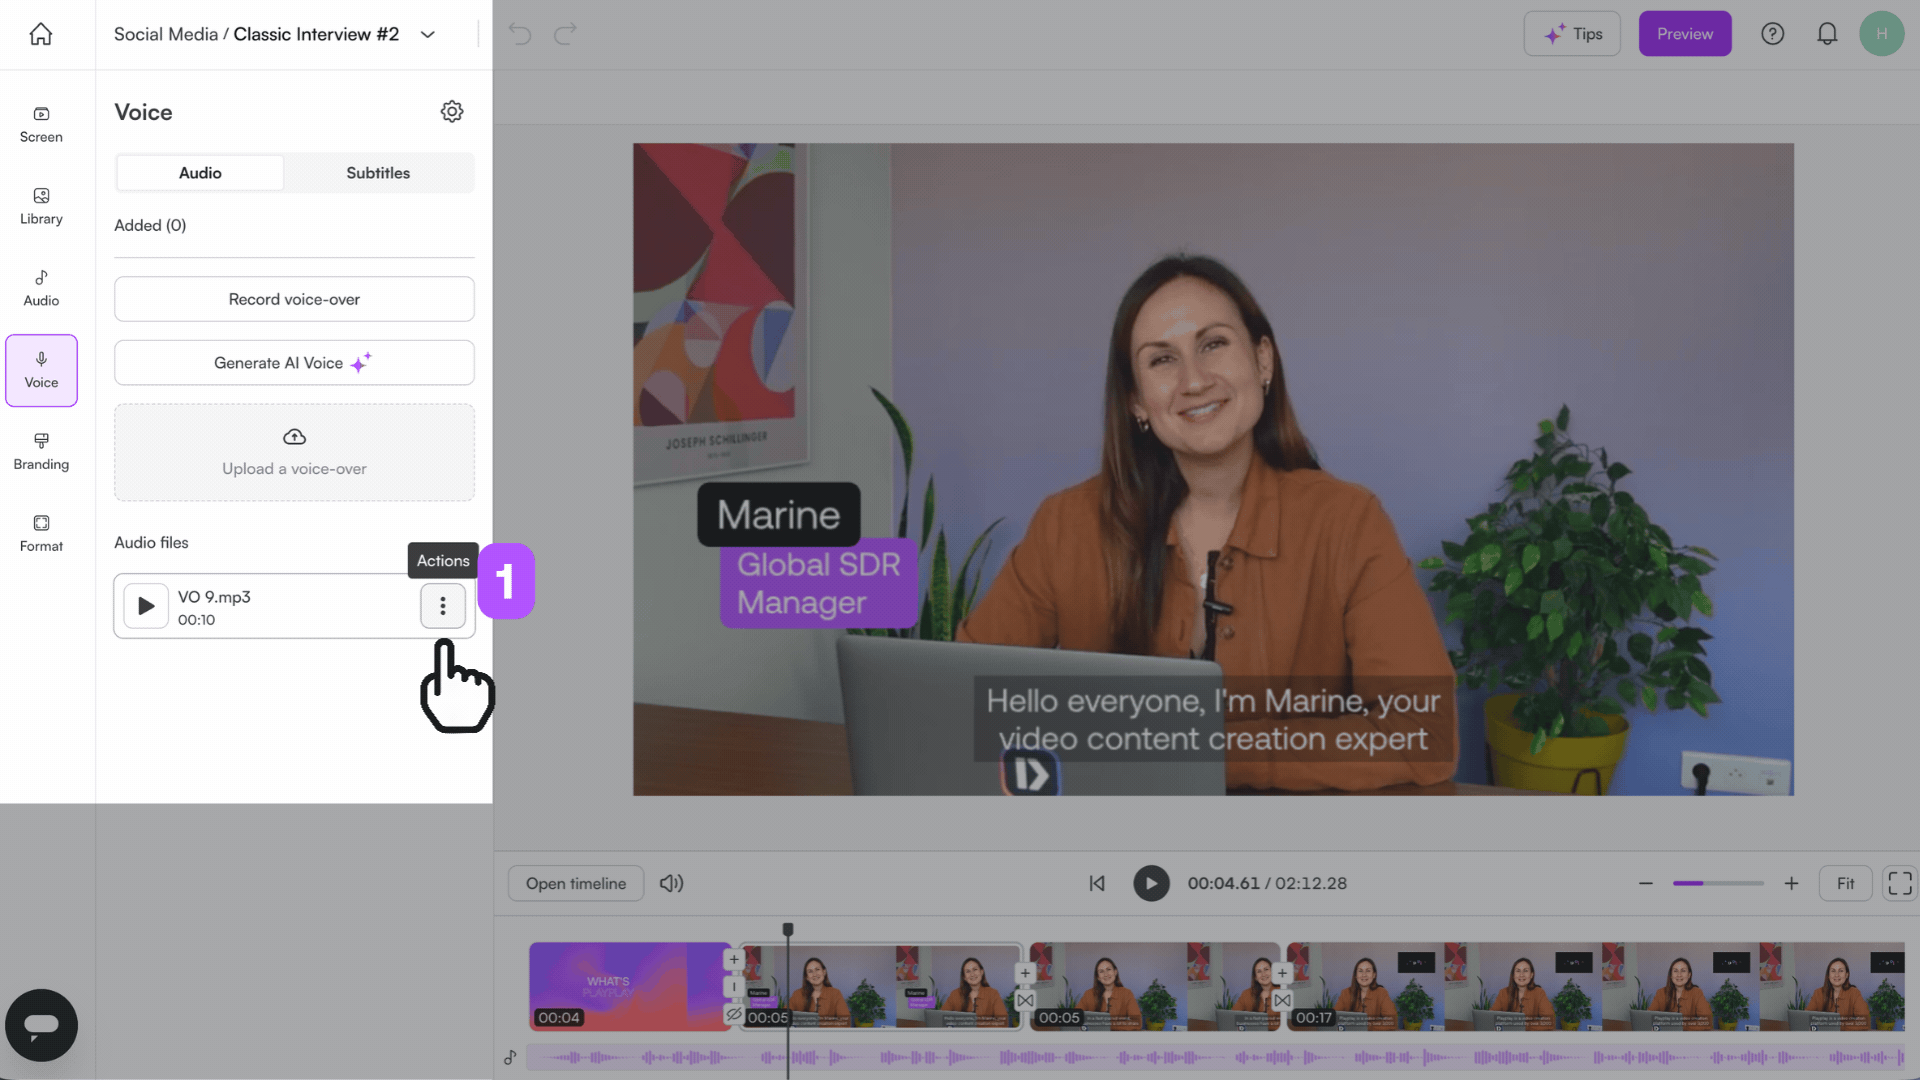Edit transition before the 00:17 clip

coord(1282,1000)
